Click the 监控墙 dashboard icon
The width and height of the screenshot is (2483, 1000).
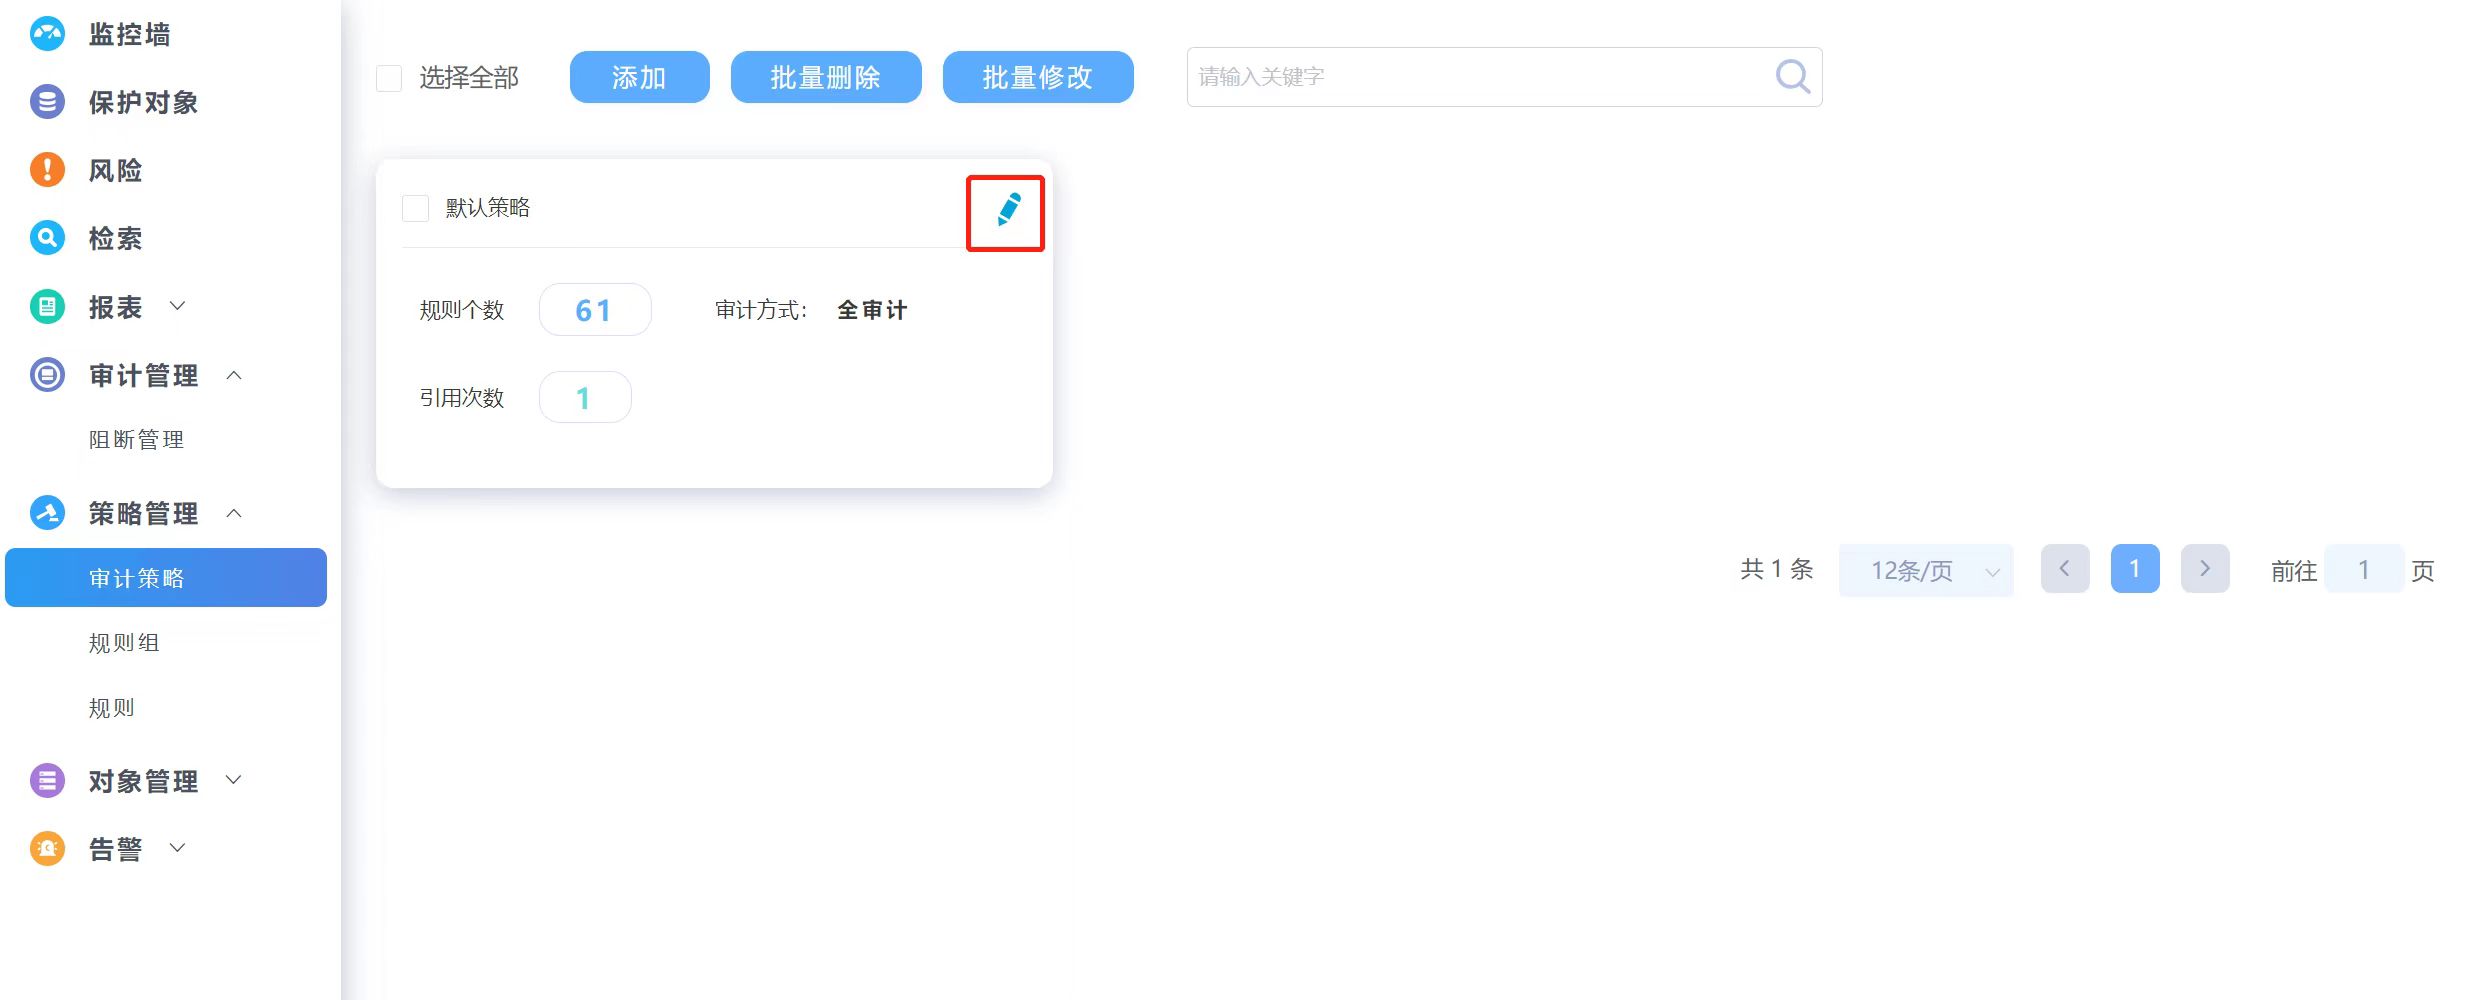pyautogui.click(x=47, y=34)
